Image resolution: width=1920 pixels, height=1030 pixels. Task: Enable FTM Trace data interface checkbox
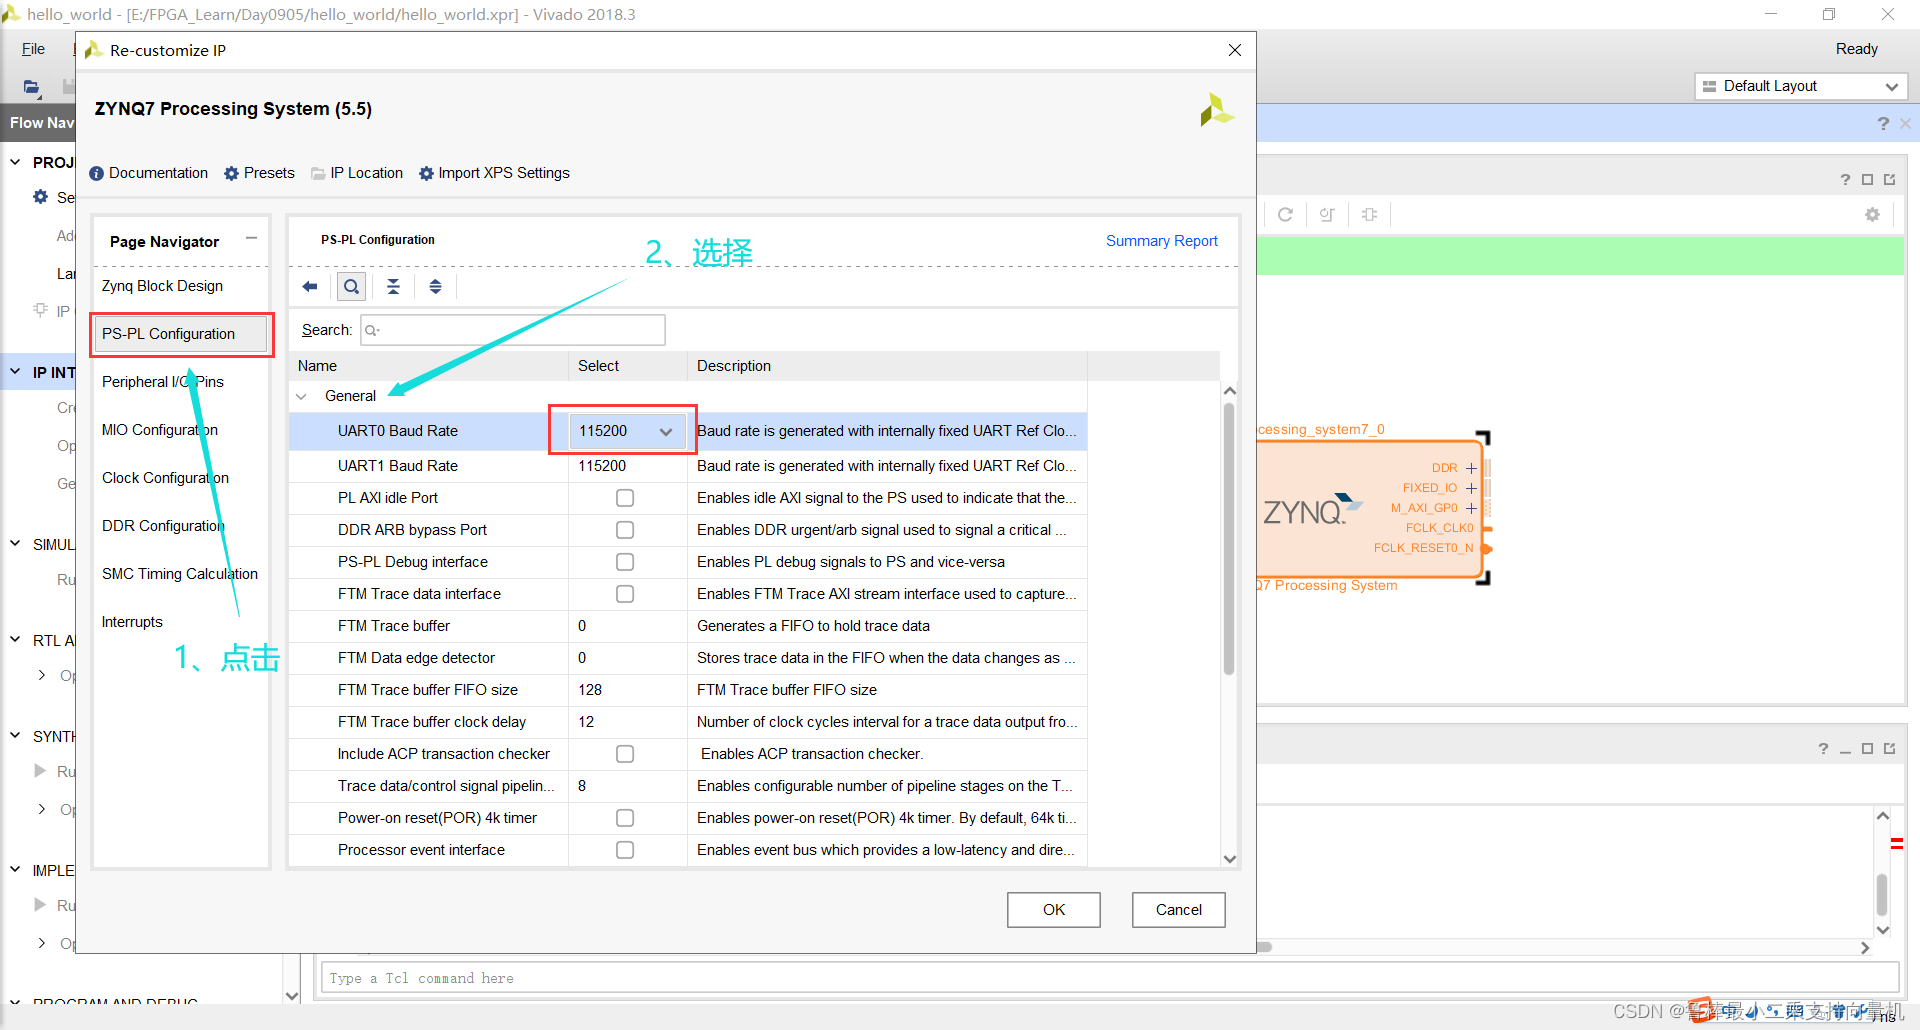(x=625, y=594)
